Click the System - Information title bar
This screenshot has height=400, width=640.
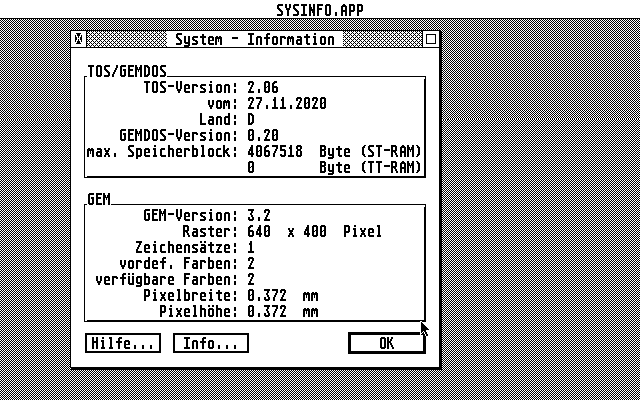(255, 39)
